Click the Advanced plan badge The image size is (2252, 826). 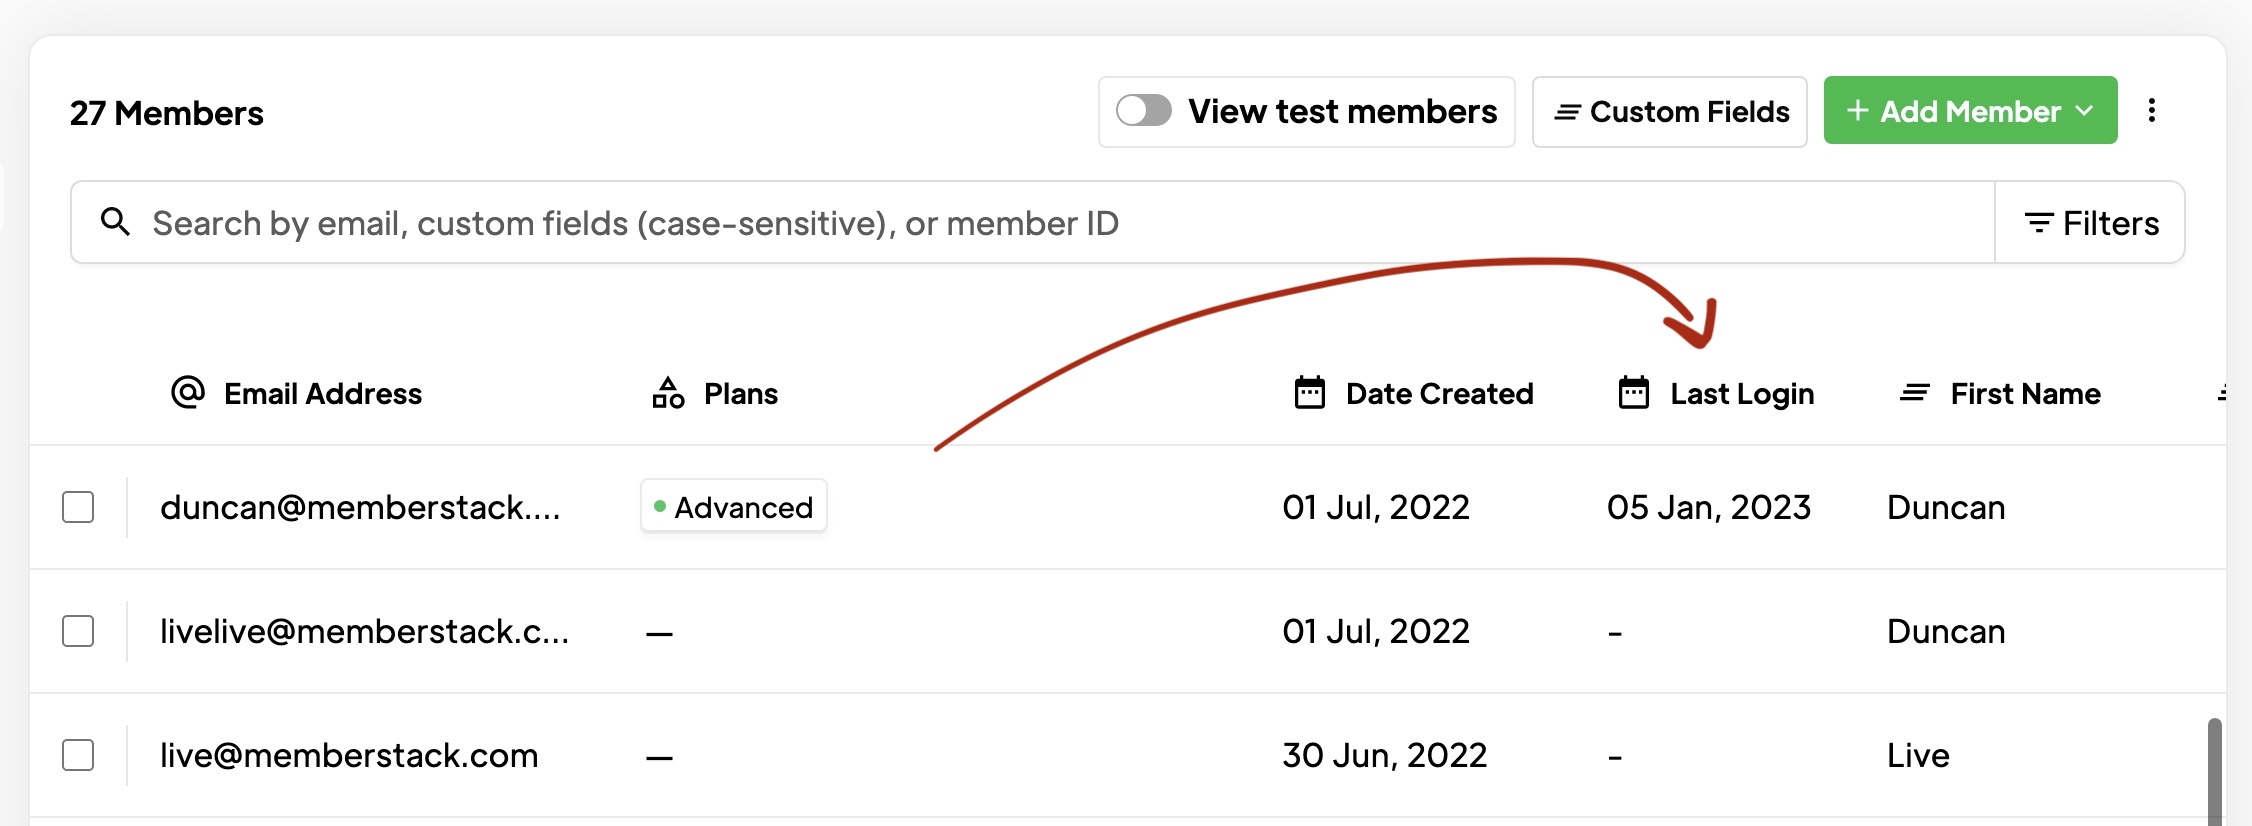pos(734,507)
